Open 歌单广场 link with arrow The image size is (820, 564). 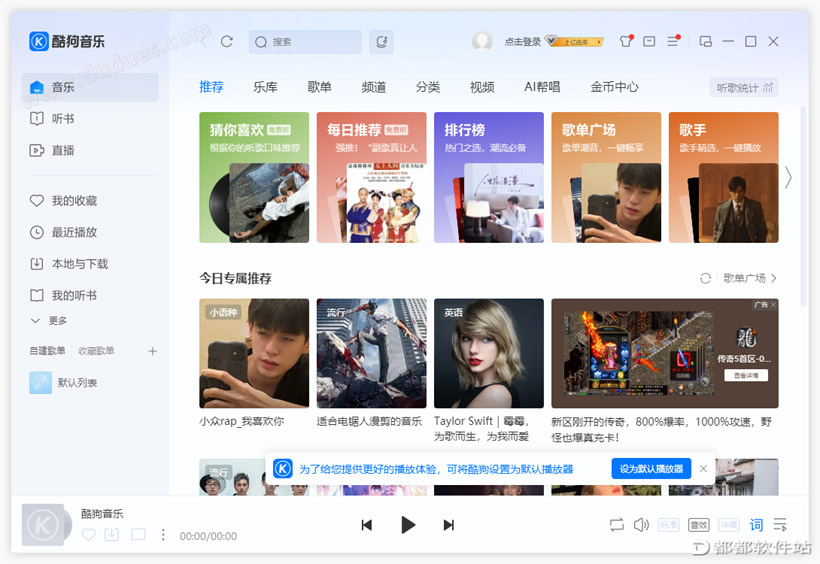(750, 278)
